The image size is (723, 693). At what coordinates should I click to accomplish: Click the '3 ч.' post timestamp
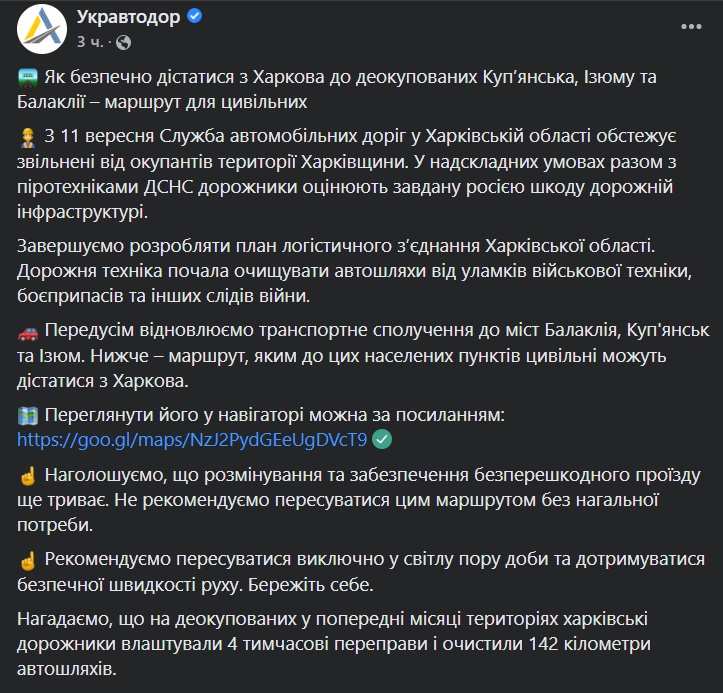tap(92, 43)
